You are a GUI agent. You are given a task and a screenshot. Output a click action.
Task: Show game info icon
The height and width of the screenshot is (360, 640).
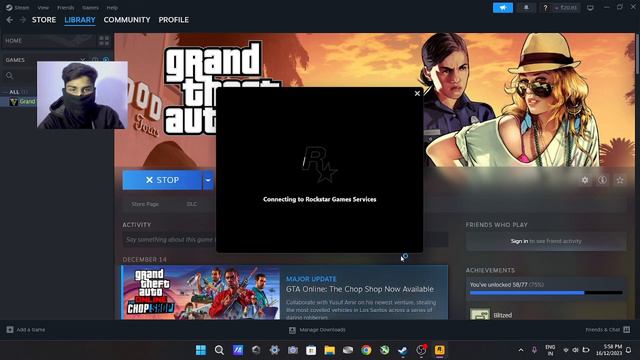(602, 180)
